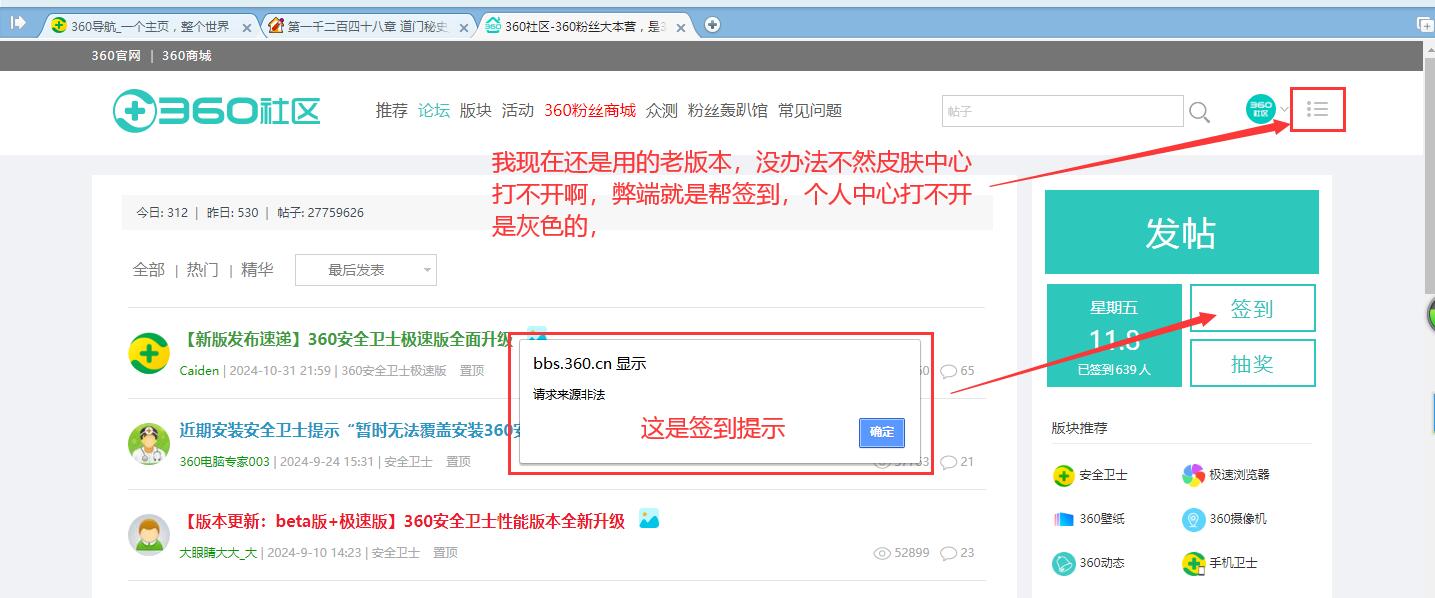
Task: Click the 安全卫士 board icon
Action: (1064, 475)
